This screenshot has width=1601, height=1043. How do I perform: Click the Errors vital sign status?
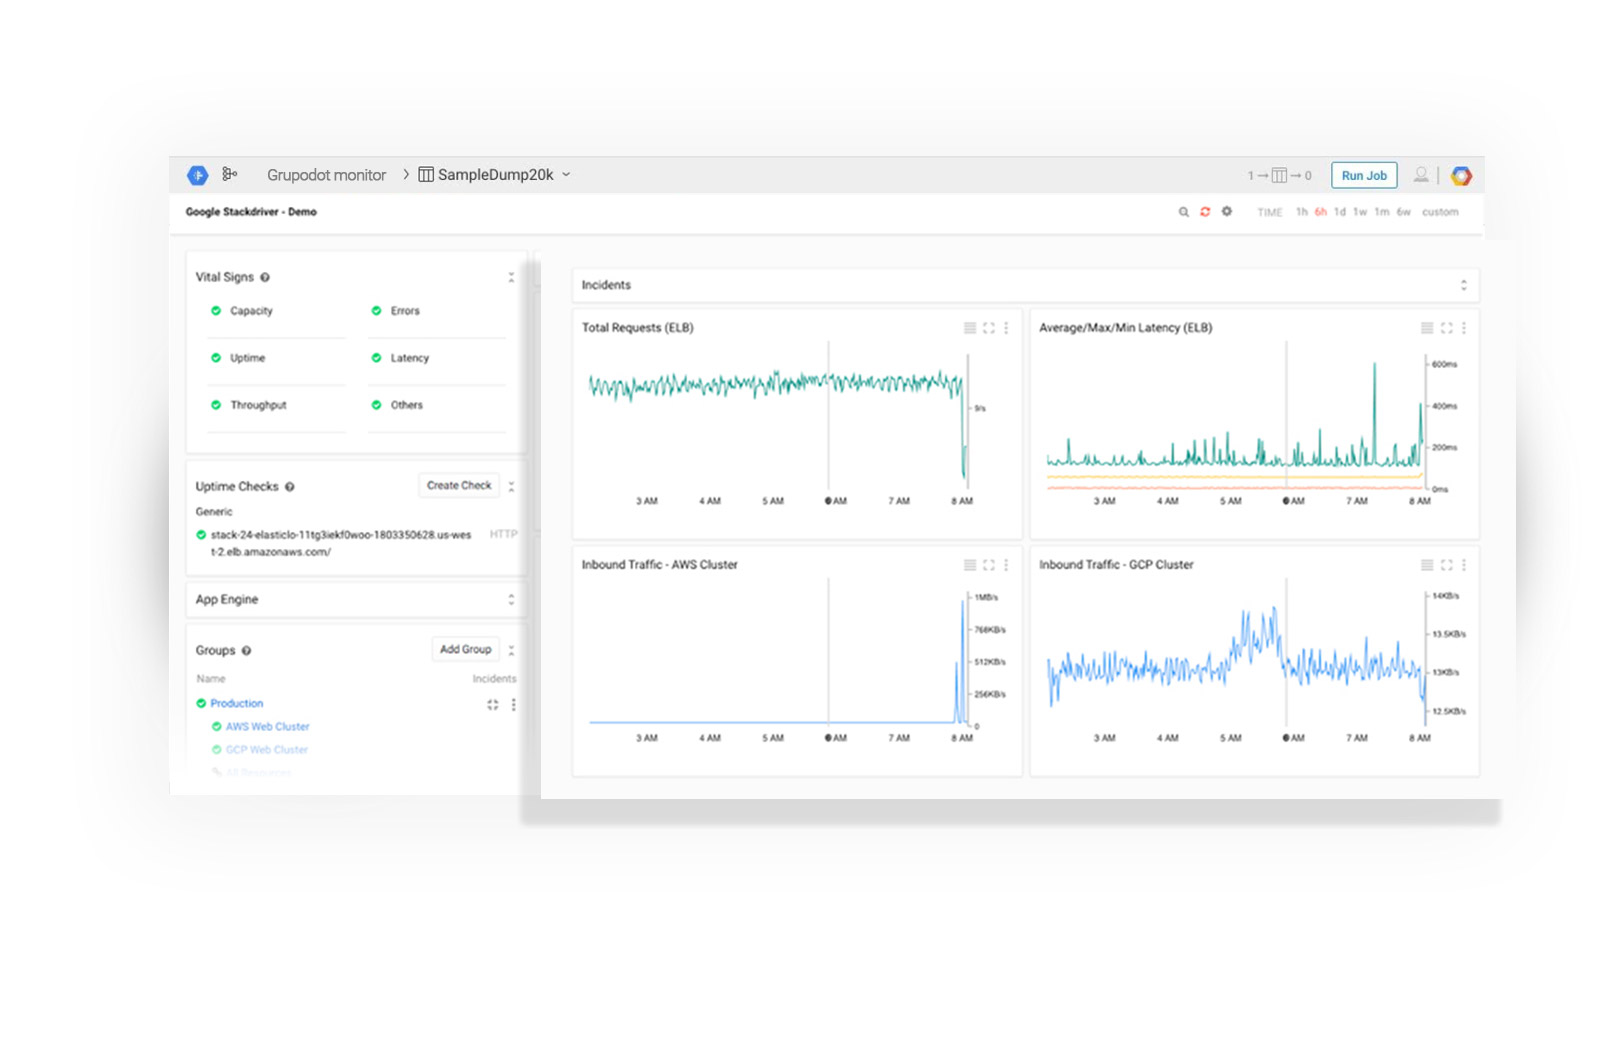[x=396, y=311]
